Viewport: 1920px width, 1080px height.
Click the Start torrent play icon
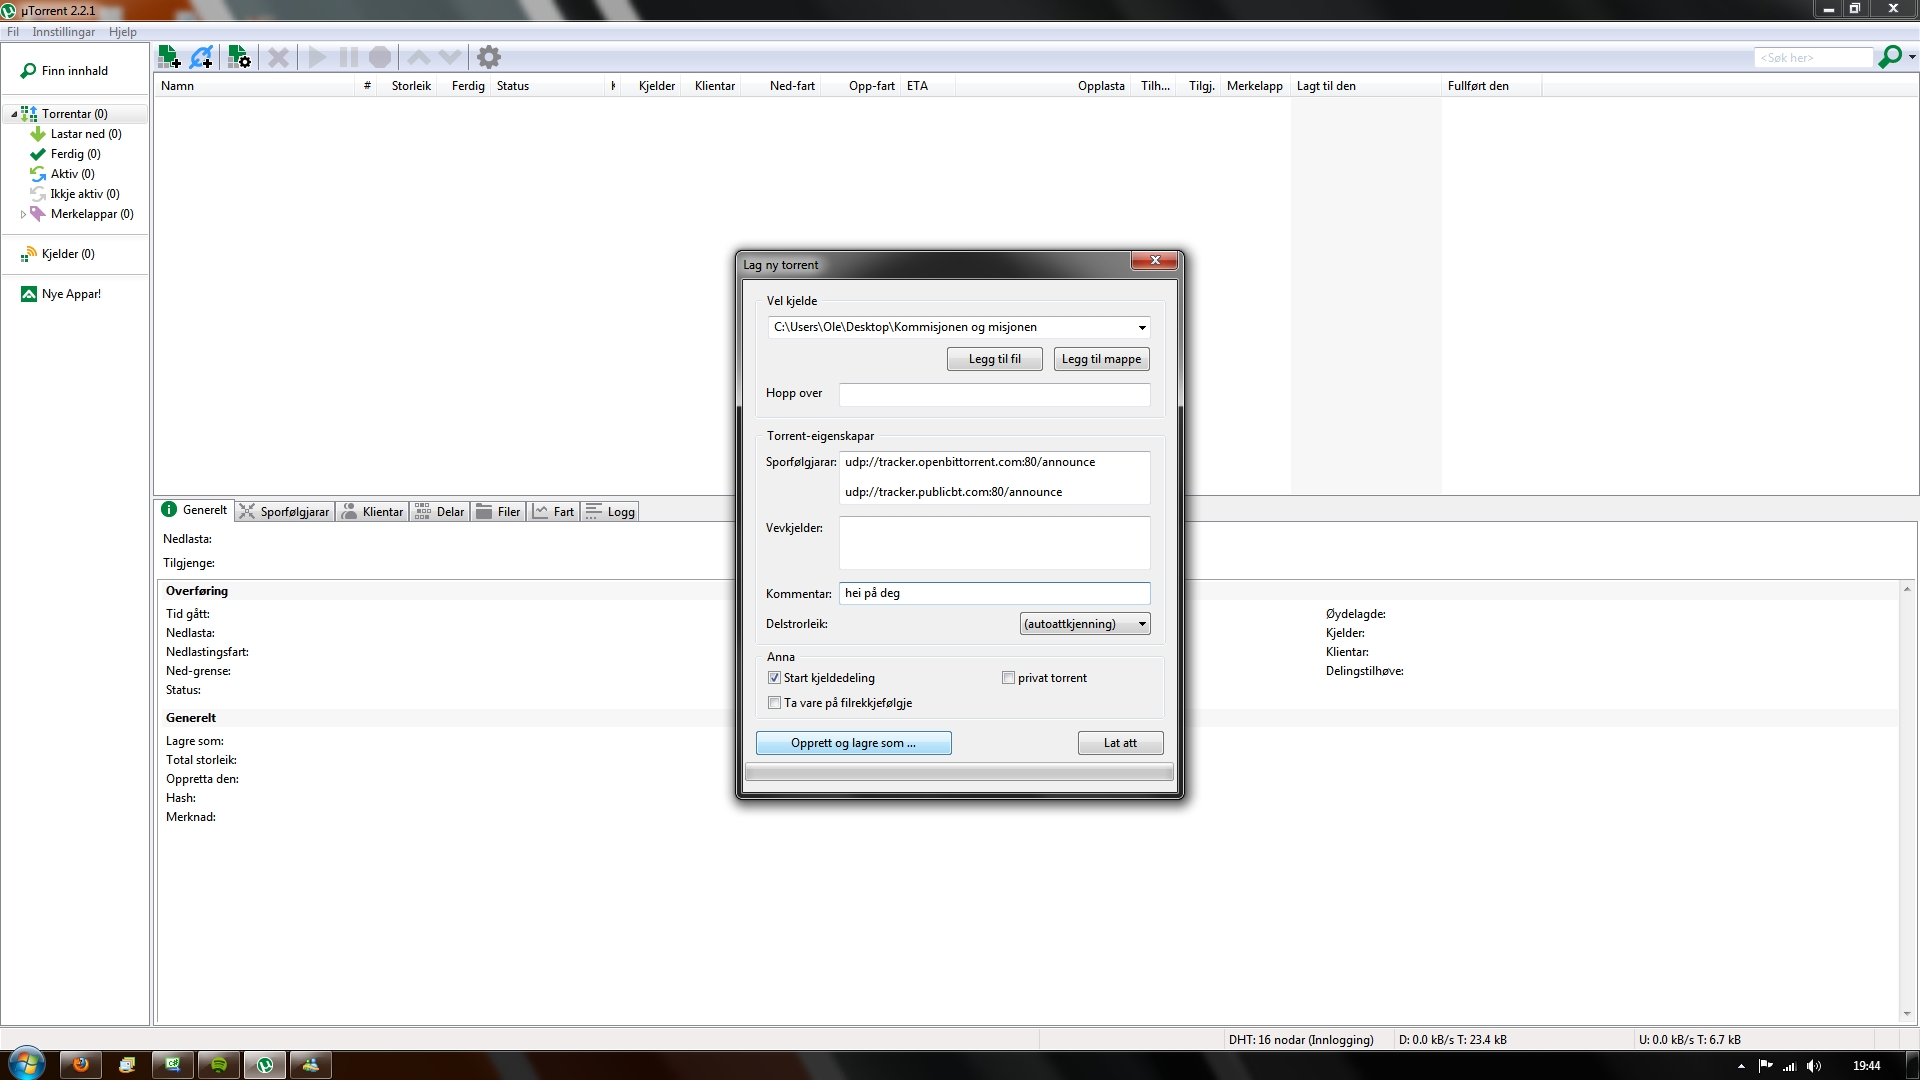click(317, 57)
